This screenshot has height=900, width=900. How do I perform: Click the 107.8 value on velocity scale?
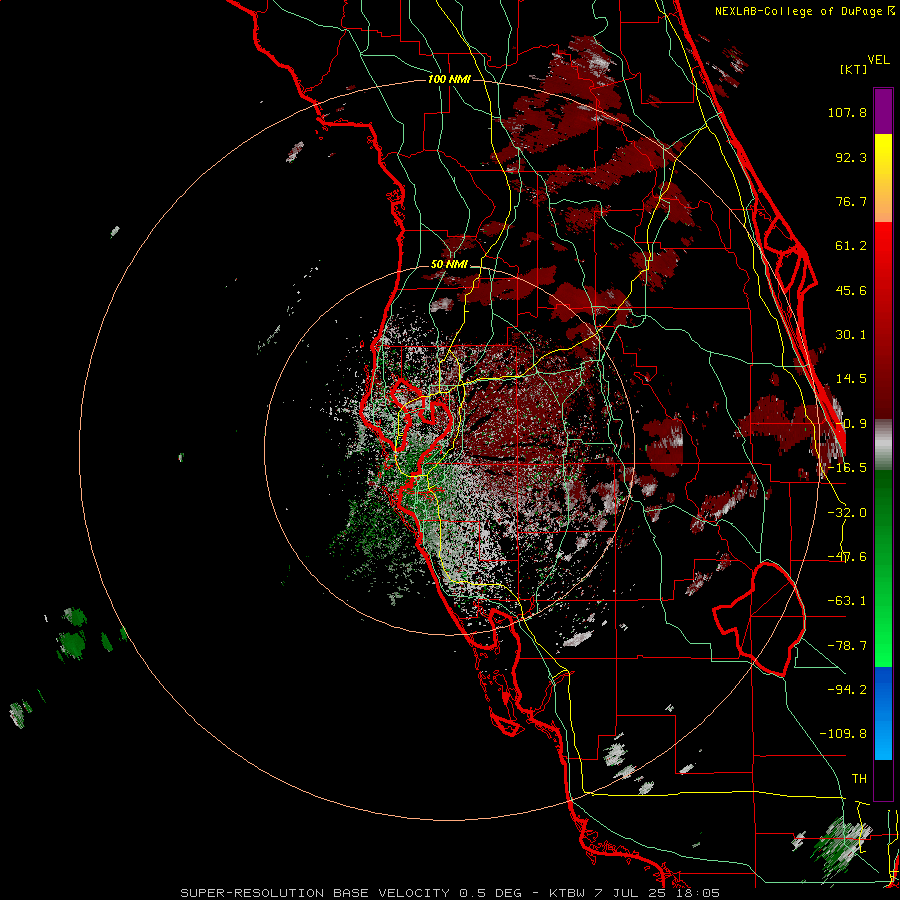point(847,112)
